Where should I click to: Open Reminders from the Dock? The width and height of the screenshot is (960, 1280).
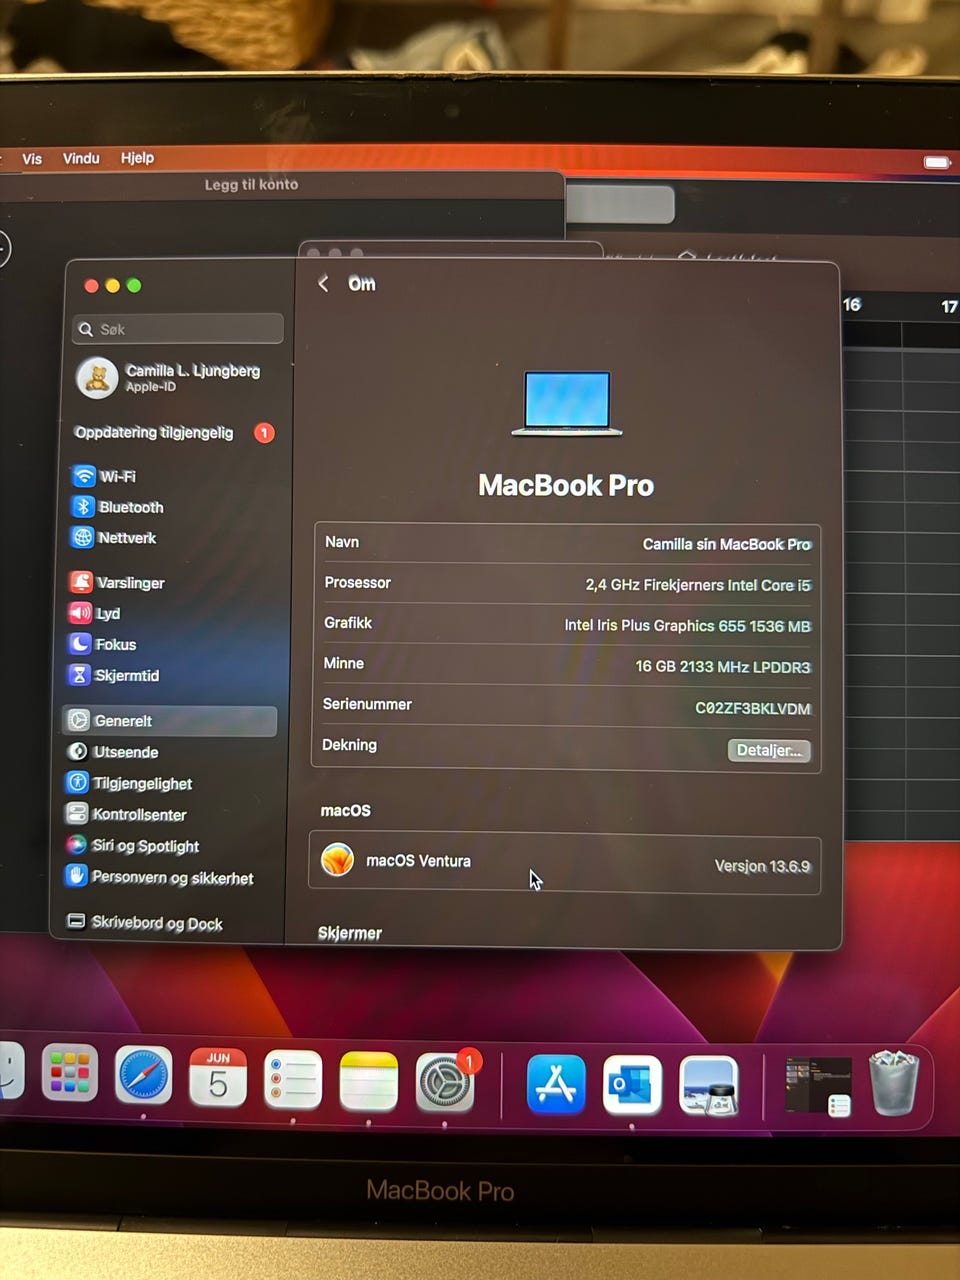click(x=293, y=1079)
